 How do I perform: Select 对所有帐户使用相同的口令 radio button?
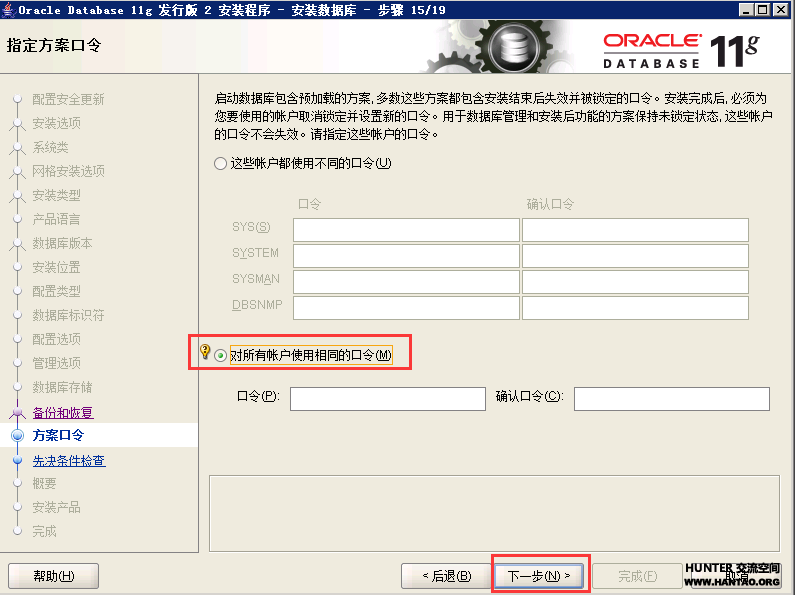pyautogui.click(x=220, y=355)
